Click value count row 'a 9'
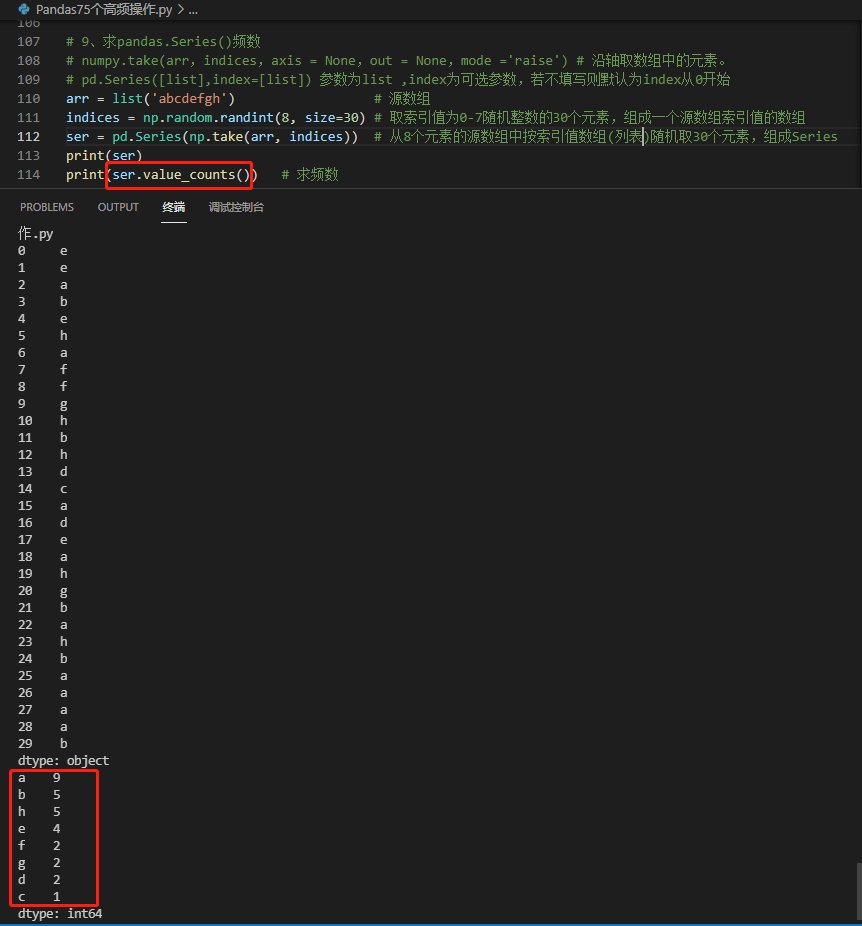This screenshot has width=862, height=926. 39,778
